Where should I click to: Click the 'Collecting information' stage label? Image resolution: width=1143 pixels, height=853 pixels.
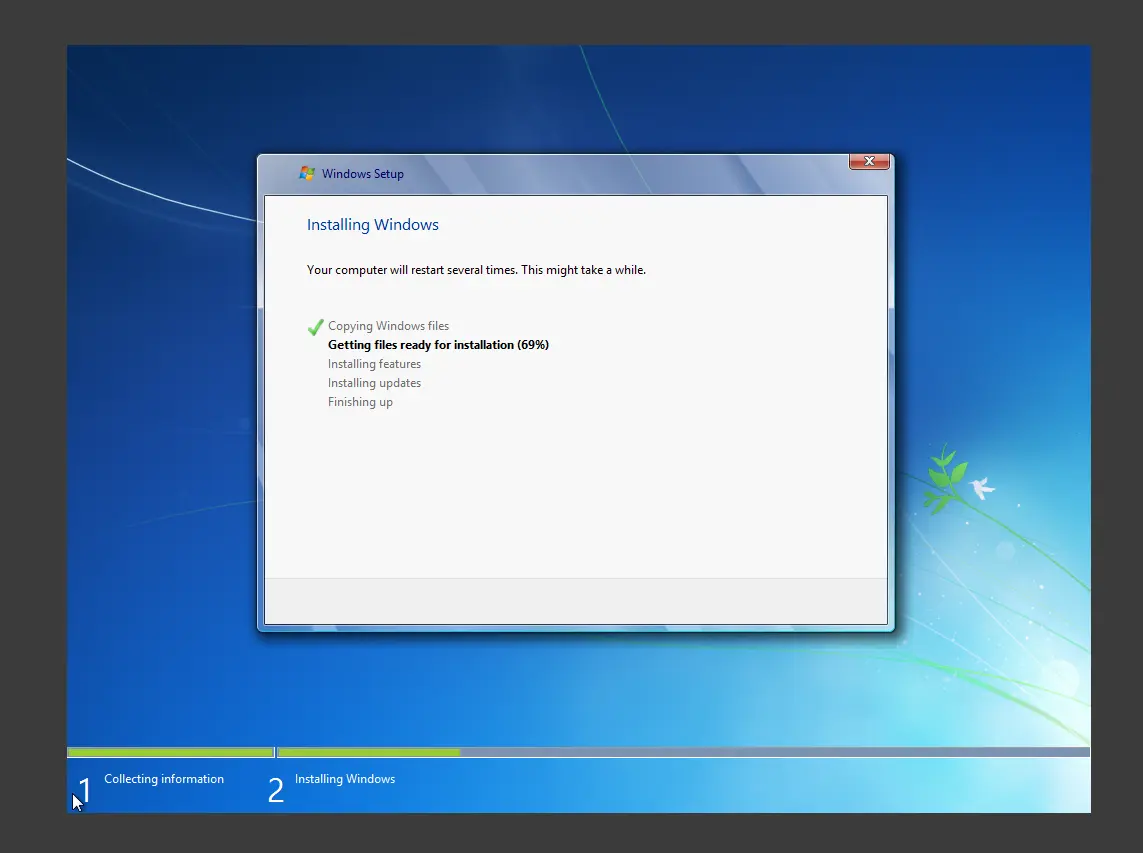tap(164, 779)
